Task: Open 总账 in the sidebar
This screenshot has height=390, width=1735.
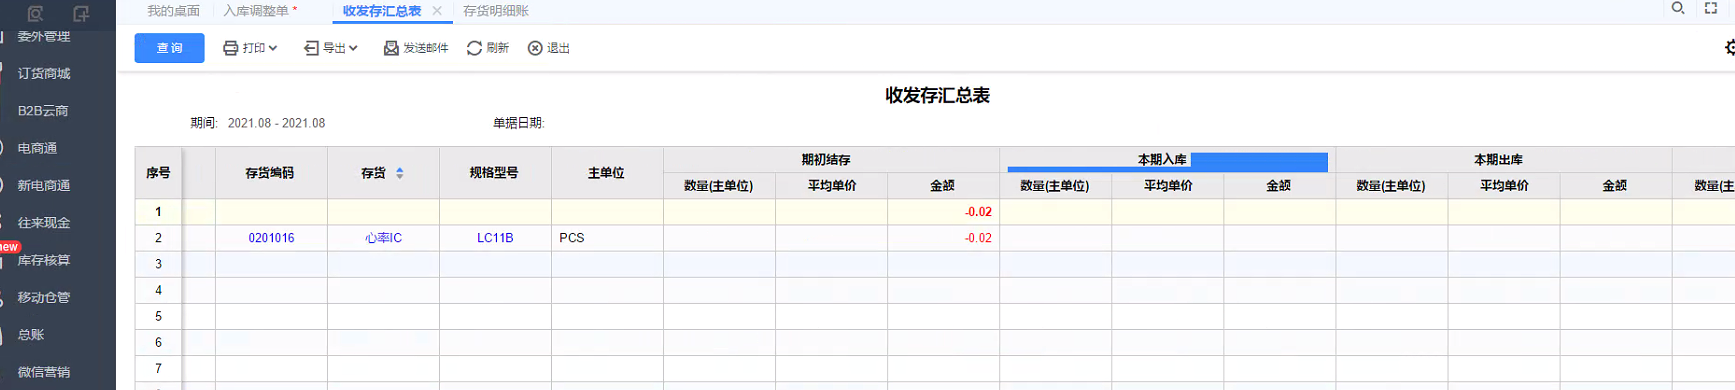Action: click(31, 335)
